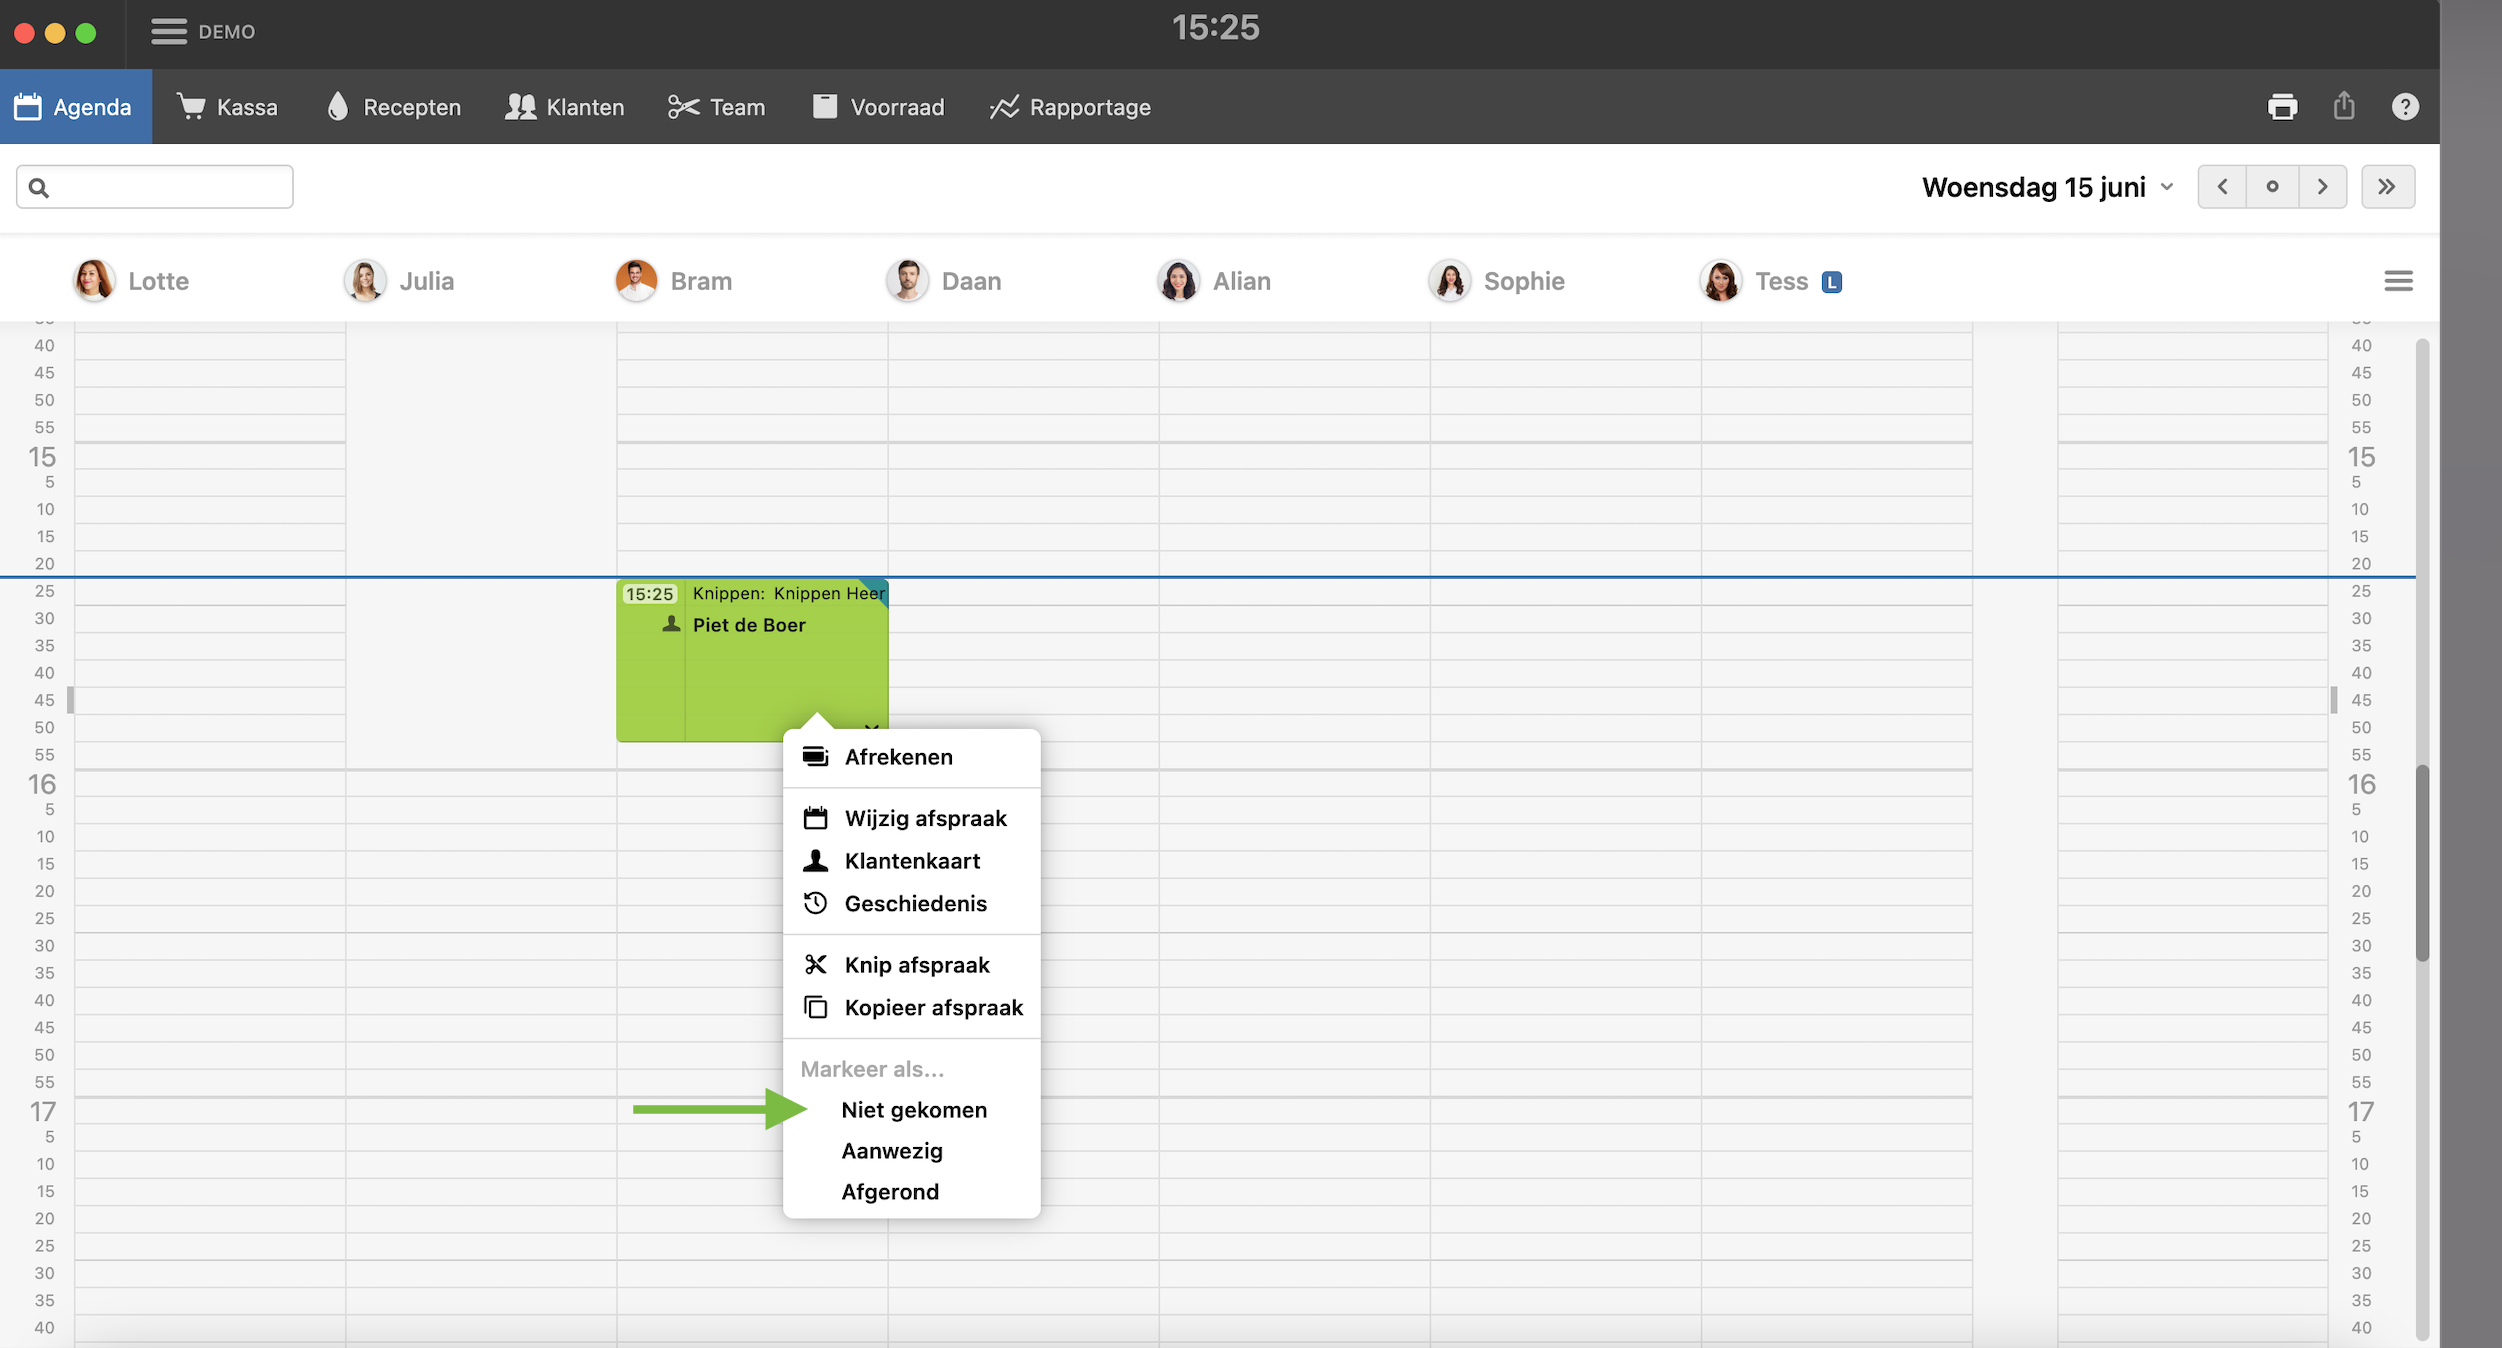The height and width of the screenshot is (1348, 2502).
Task: Go to next day with right chevron
Action: [x=2322, y=187]
